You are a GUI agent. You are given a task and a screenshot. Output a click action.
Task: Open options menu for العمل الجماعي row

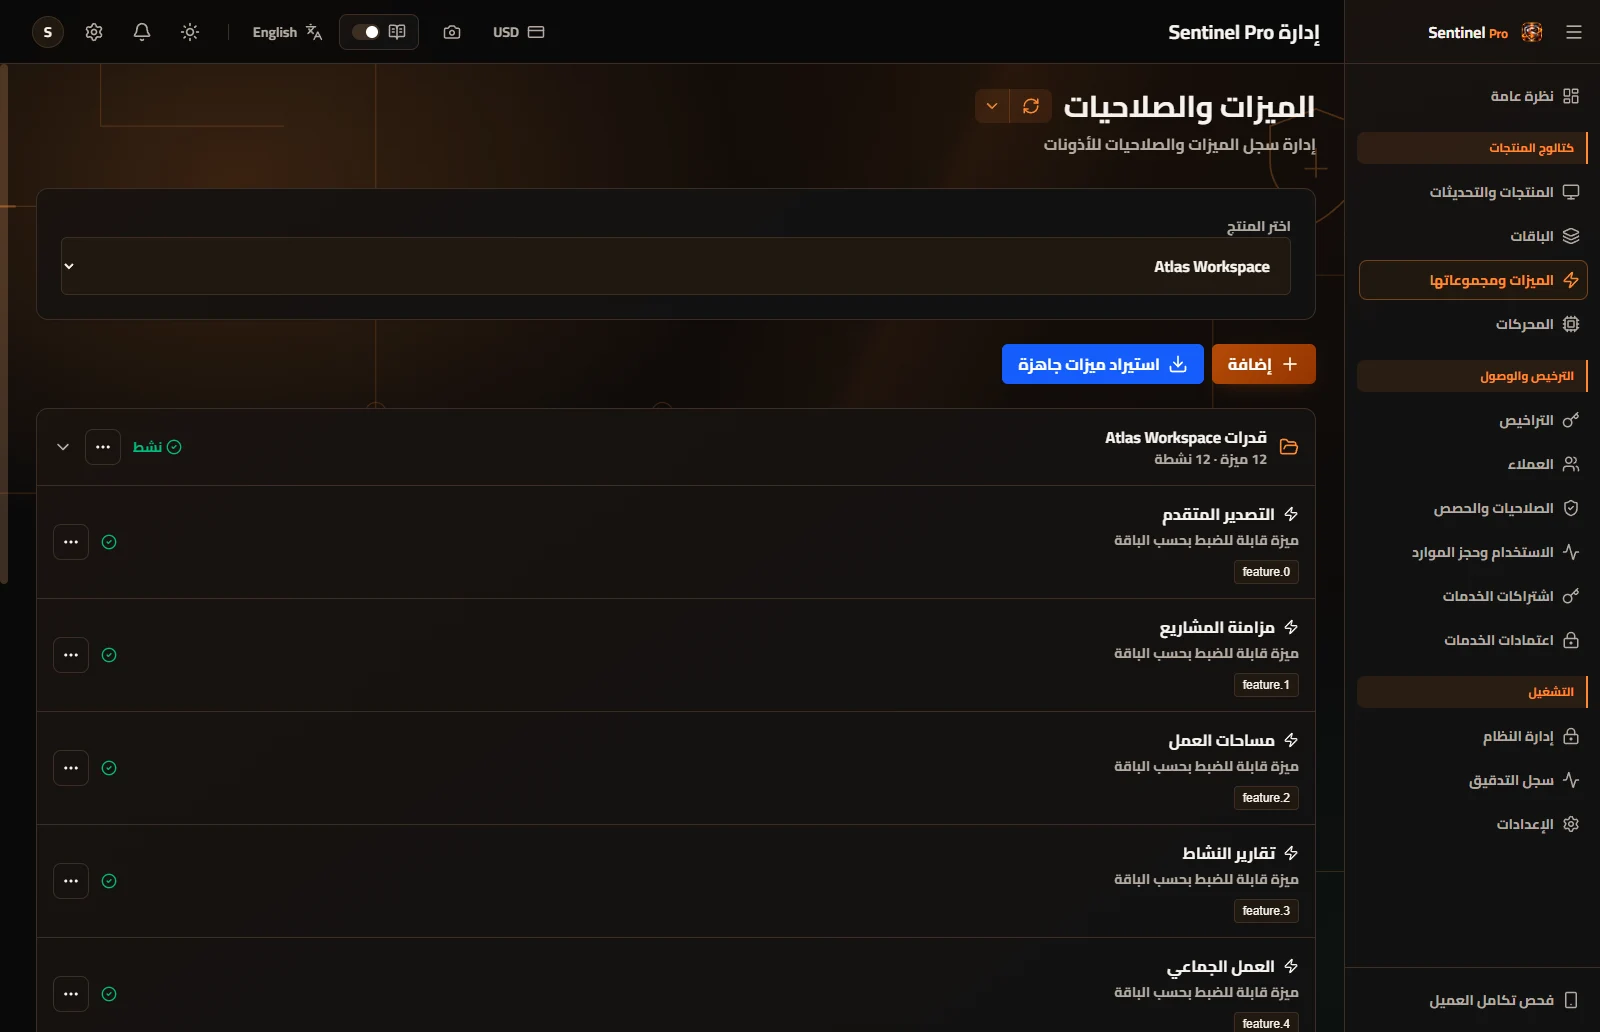pos(71,994)
